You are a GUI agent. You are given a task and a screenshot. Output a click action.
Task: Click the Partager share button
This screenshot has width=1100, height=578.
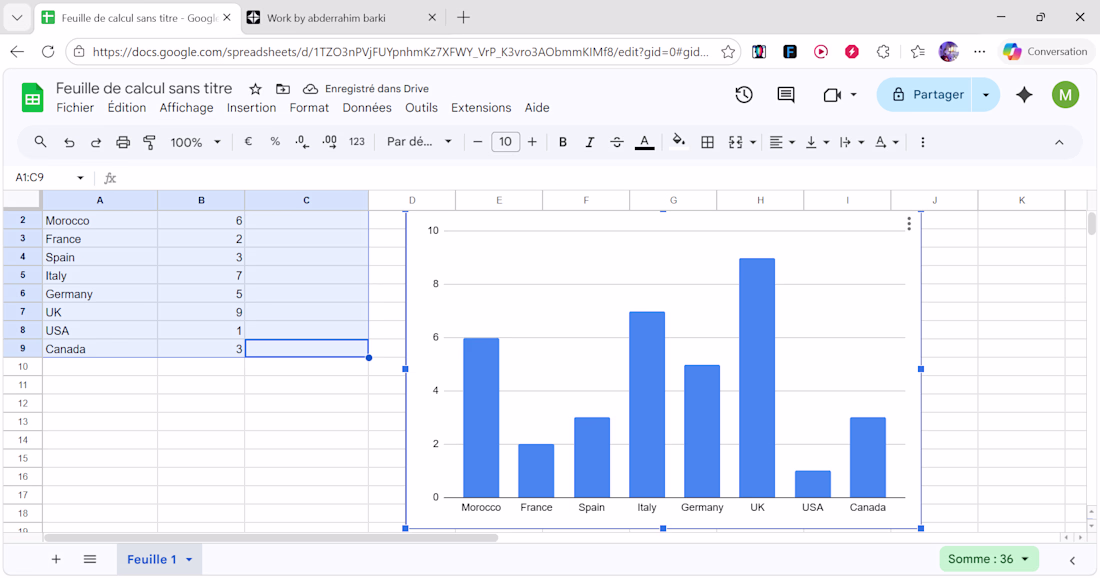click(925, 95)
